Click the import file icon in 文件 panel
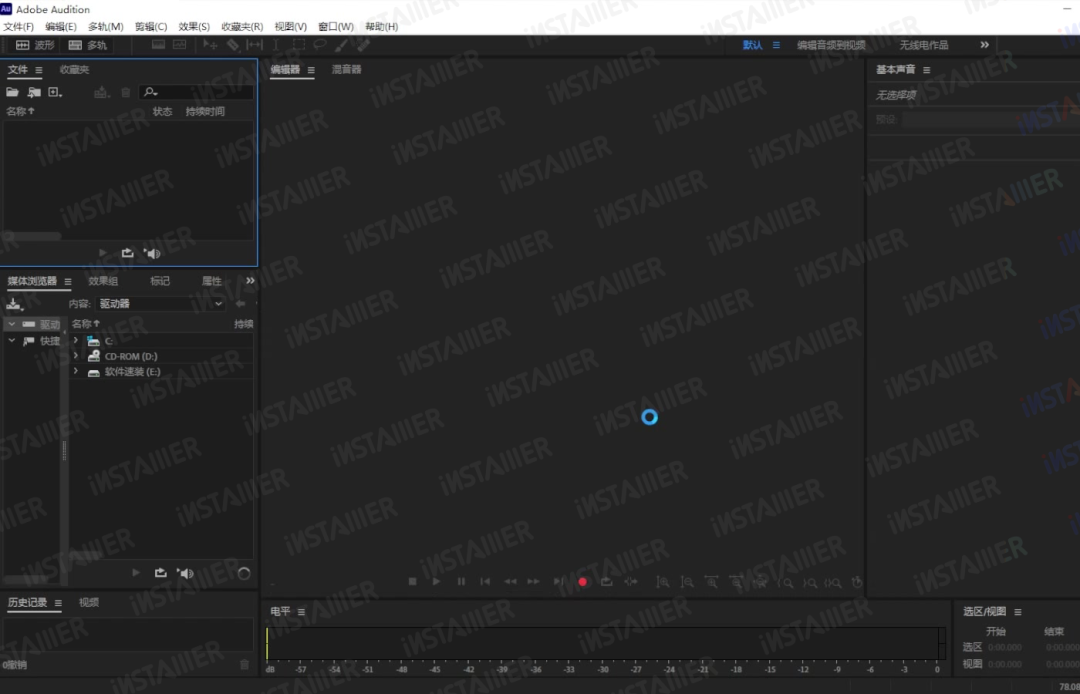1080x694 pixels. (x=34, y=92)
